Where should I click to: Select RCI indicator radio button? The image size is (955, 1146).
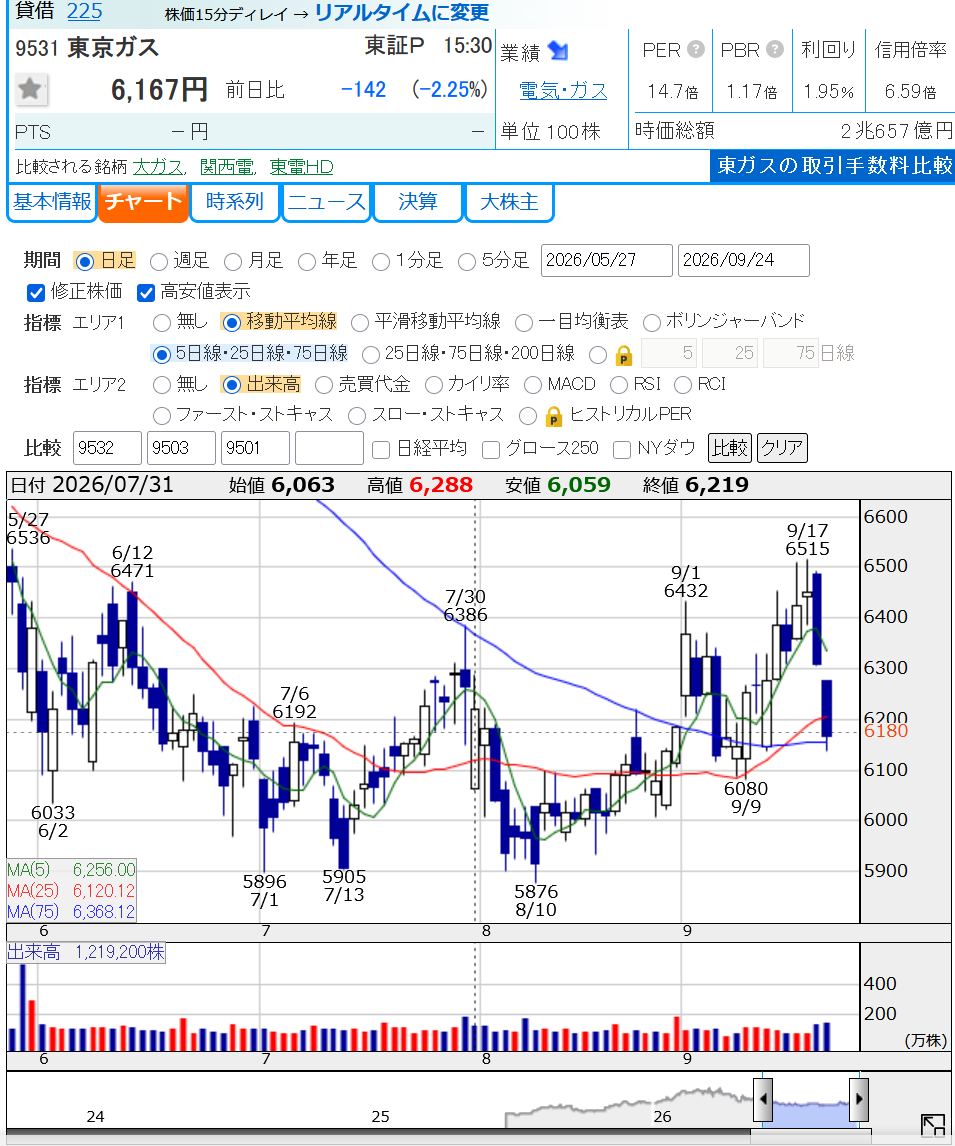(682, 384)
